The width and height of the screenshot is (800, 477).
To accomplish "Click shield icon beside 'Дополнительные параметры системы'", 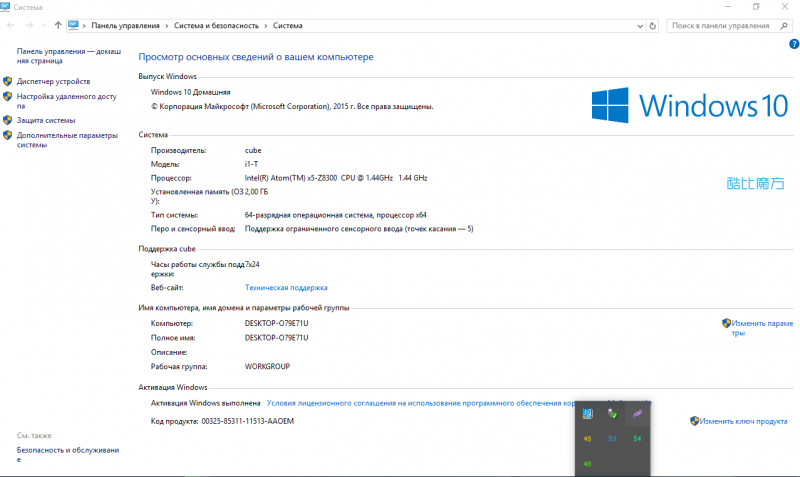I will pos(7,135).
